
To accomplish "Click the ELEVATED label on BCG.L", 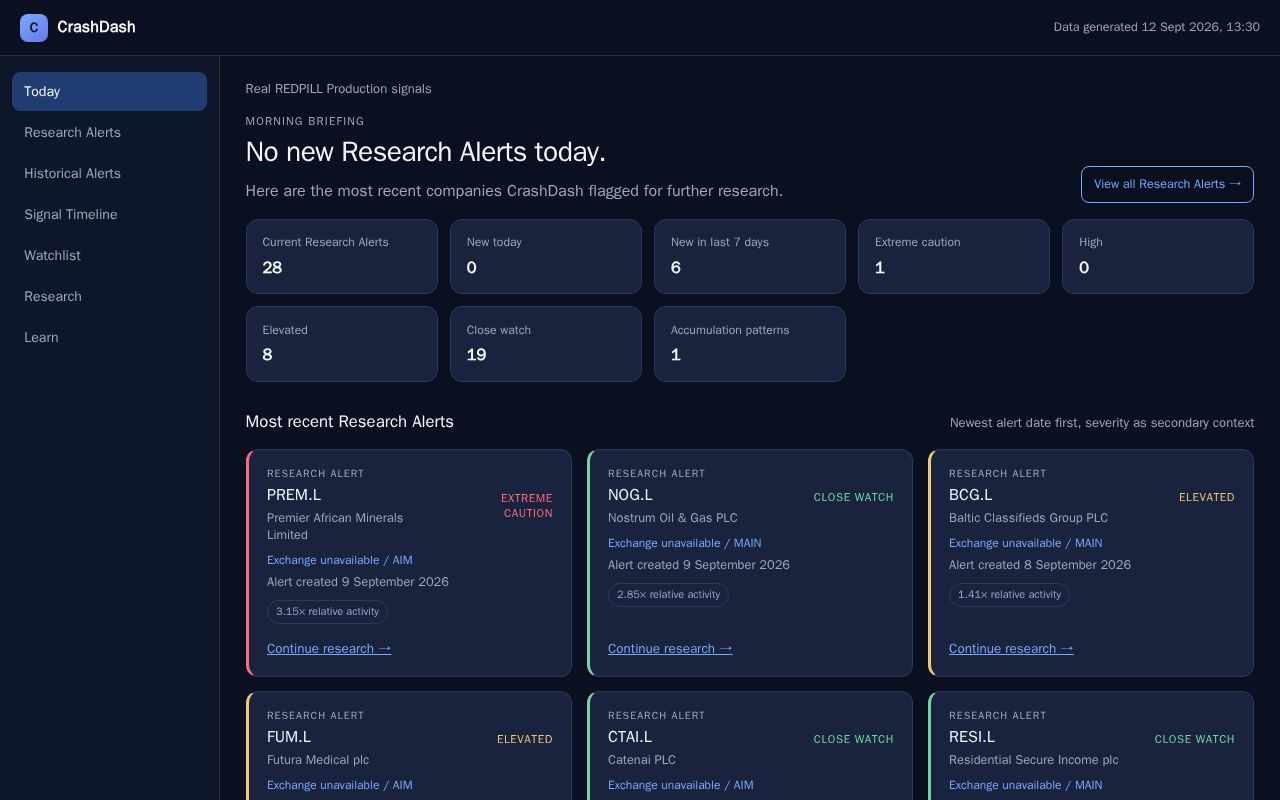I will tap(1207, 497).
